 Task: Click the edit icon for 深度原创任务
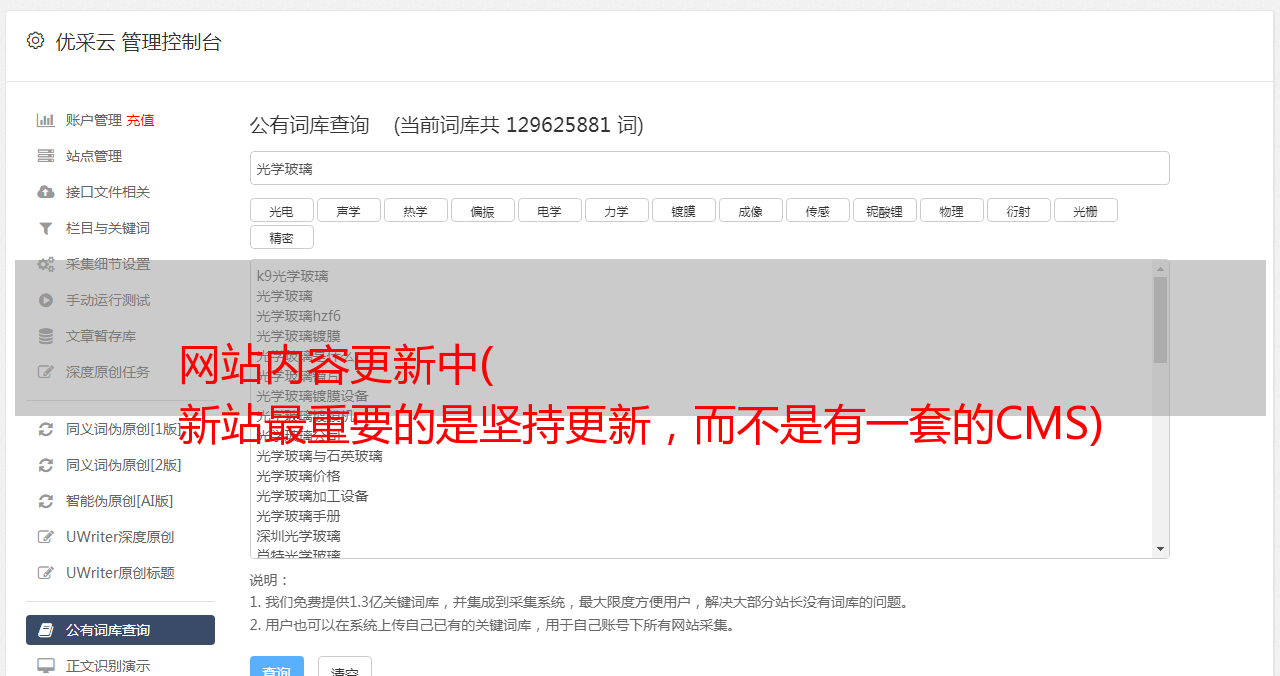click(45, 372)
